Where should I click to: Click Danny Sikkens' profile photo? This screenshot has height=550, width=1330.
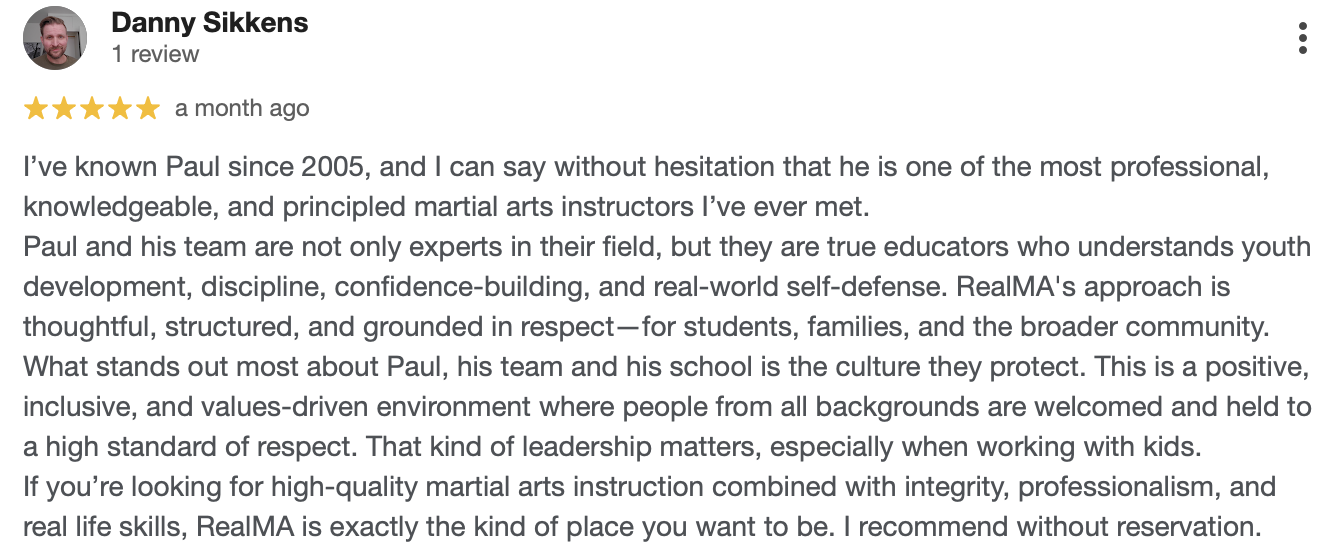pos(55,38)
